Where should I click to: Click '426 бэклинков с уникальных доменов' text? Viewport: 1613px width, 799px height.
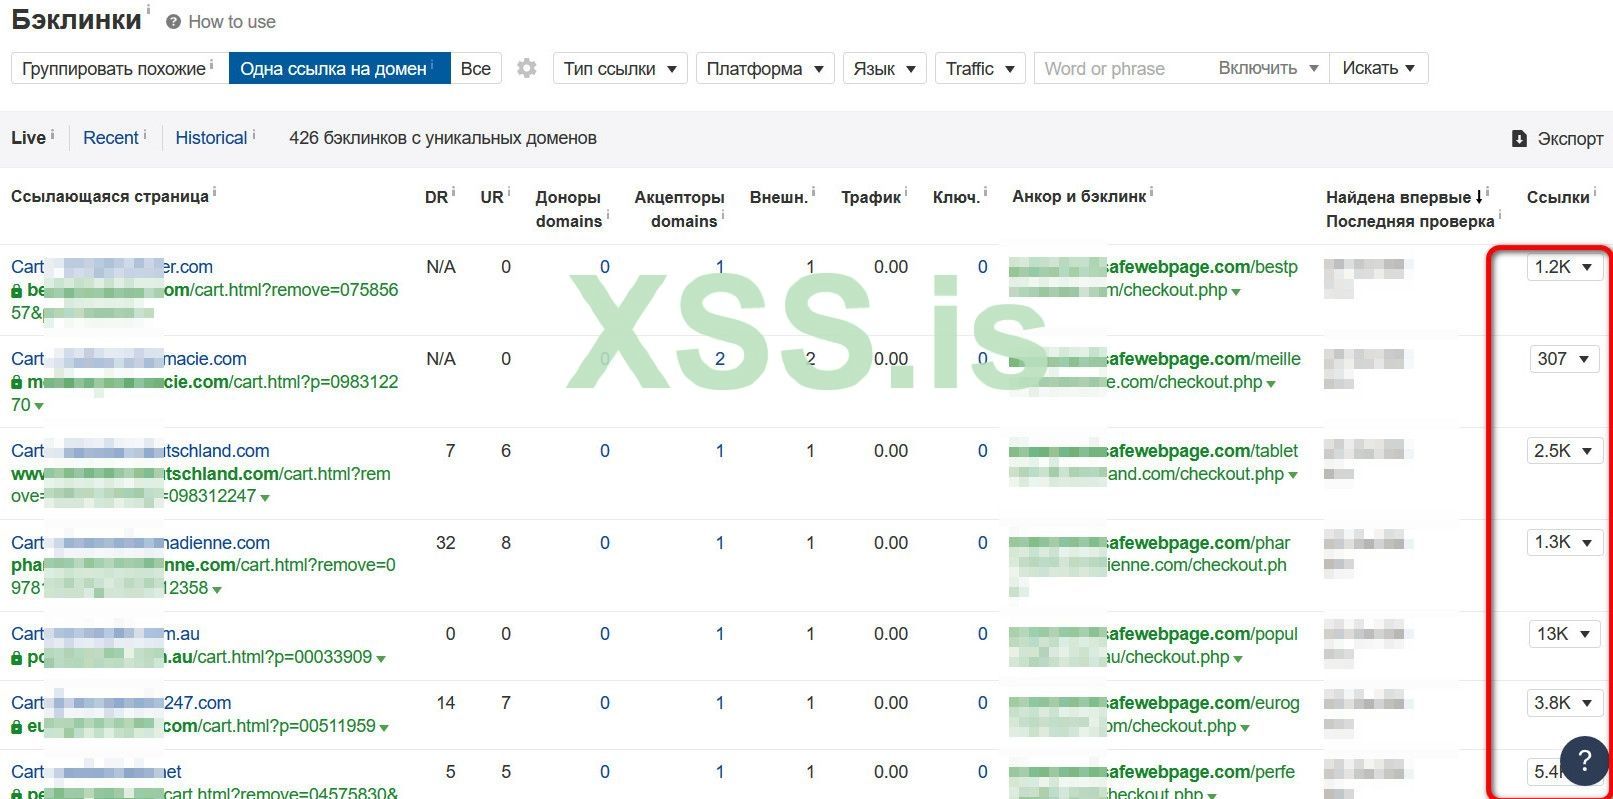pos(443,138)
